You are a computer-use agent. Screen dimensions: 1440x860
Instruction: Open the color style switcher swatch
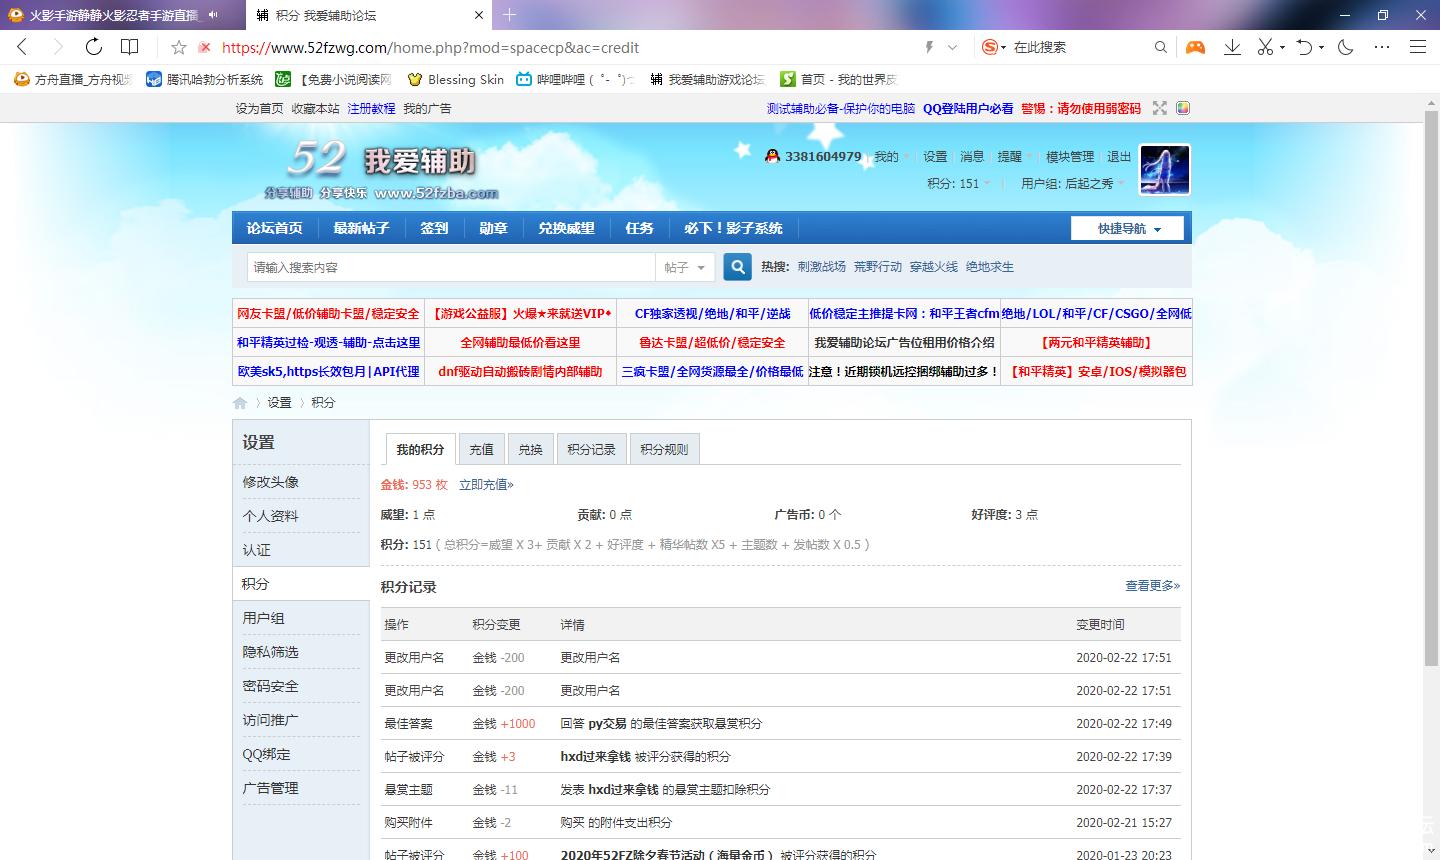tap(1183, 108)
